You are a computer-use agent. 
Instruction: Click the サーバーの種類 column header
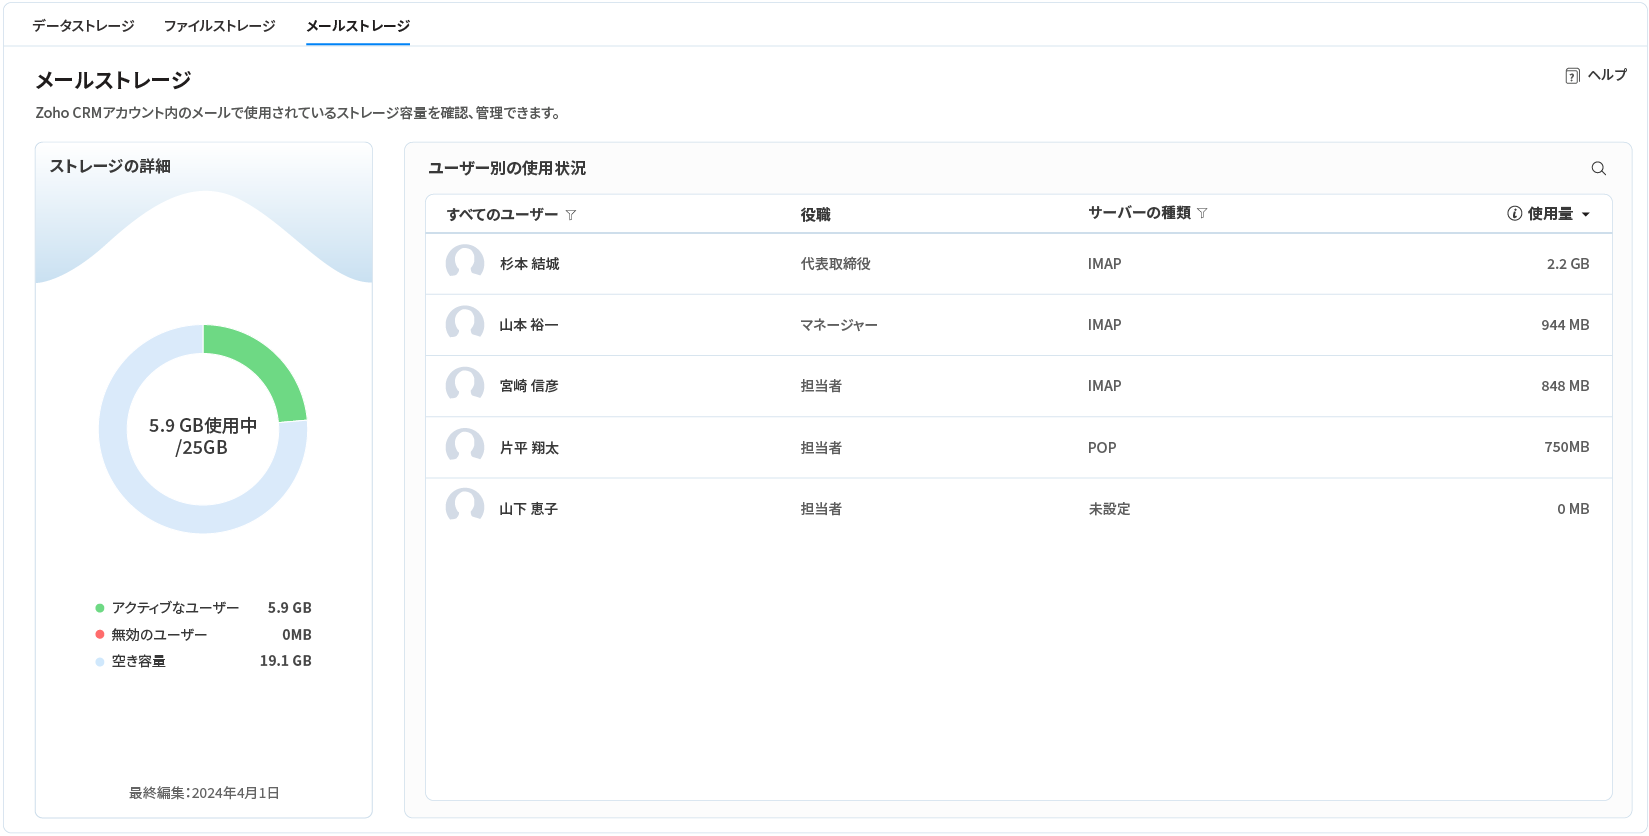[x=1139, y=213]
